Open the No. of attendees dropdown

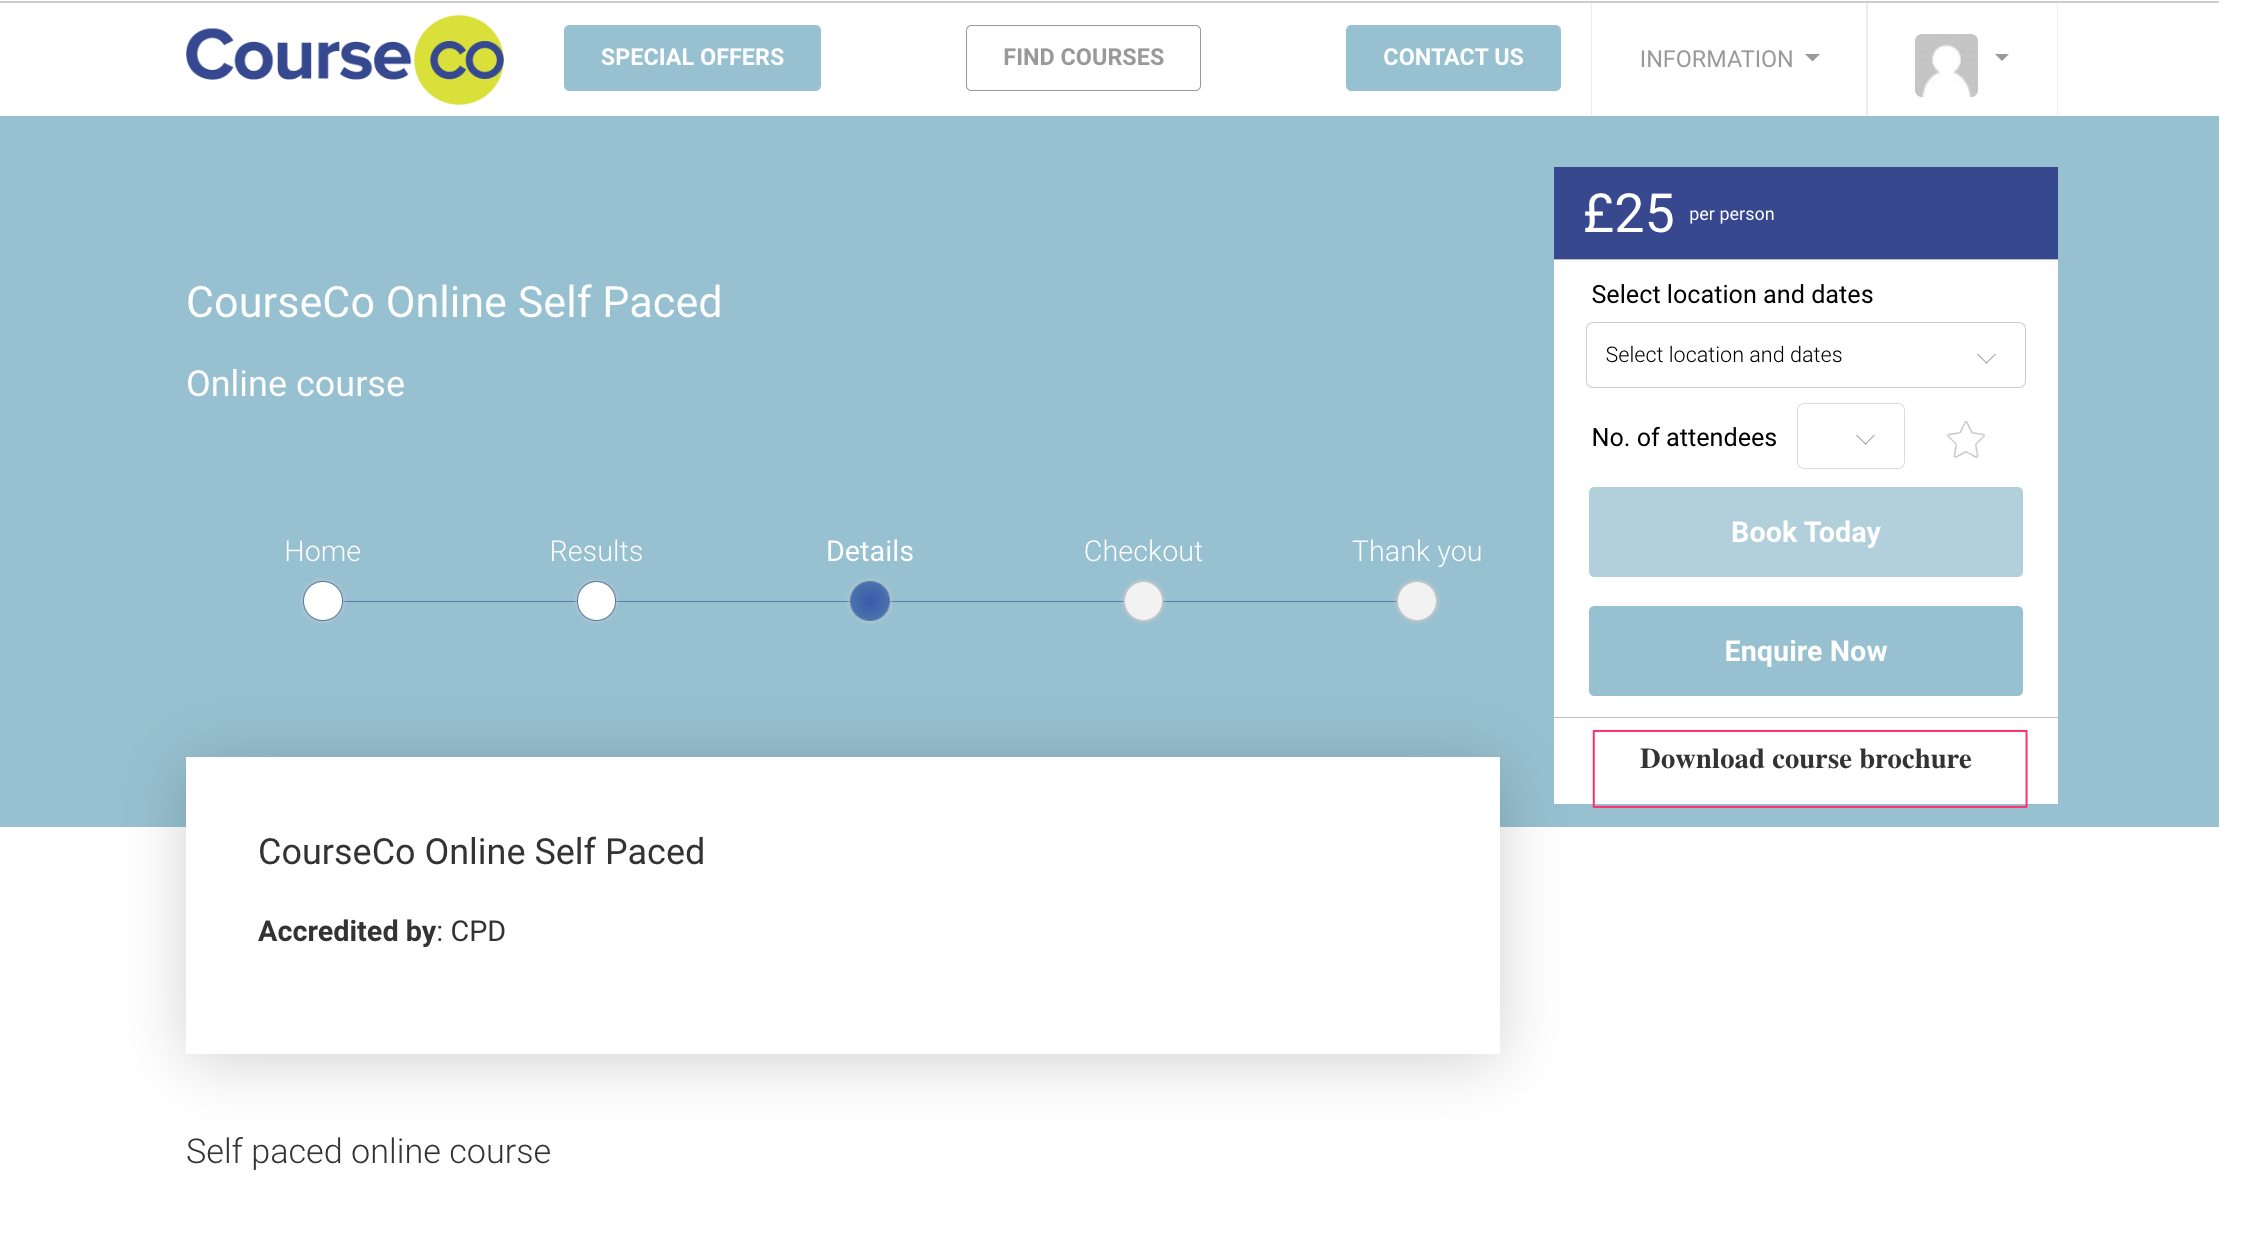tap(1850, 437)
